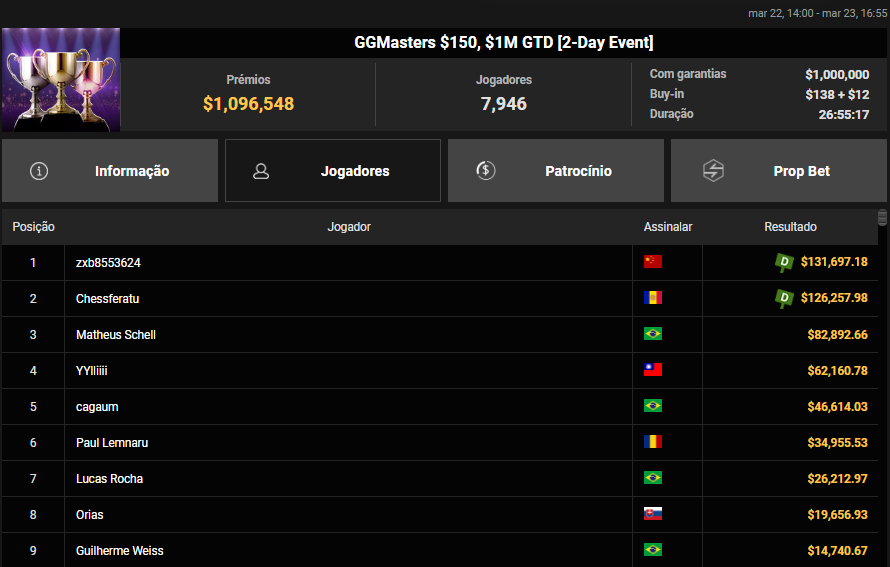The height and width of the screenshot is (567, 890).
Task: Click the Posição column header
Action: point(33,227)
